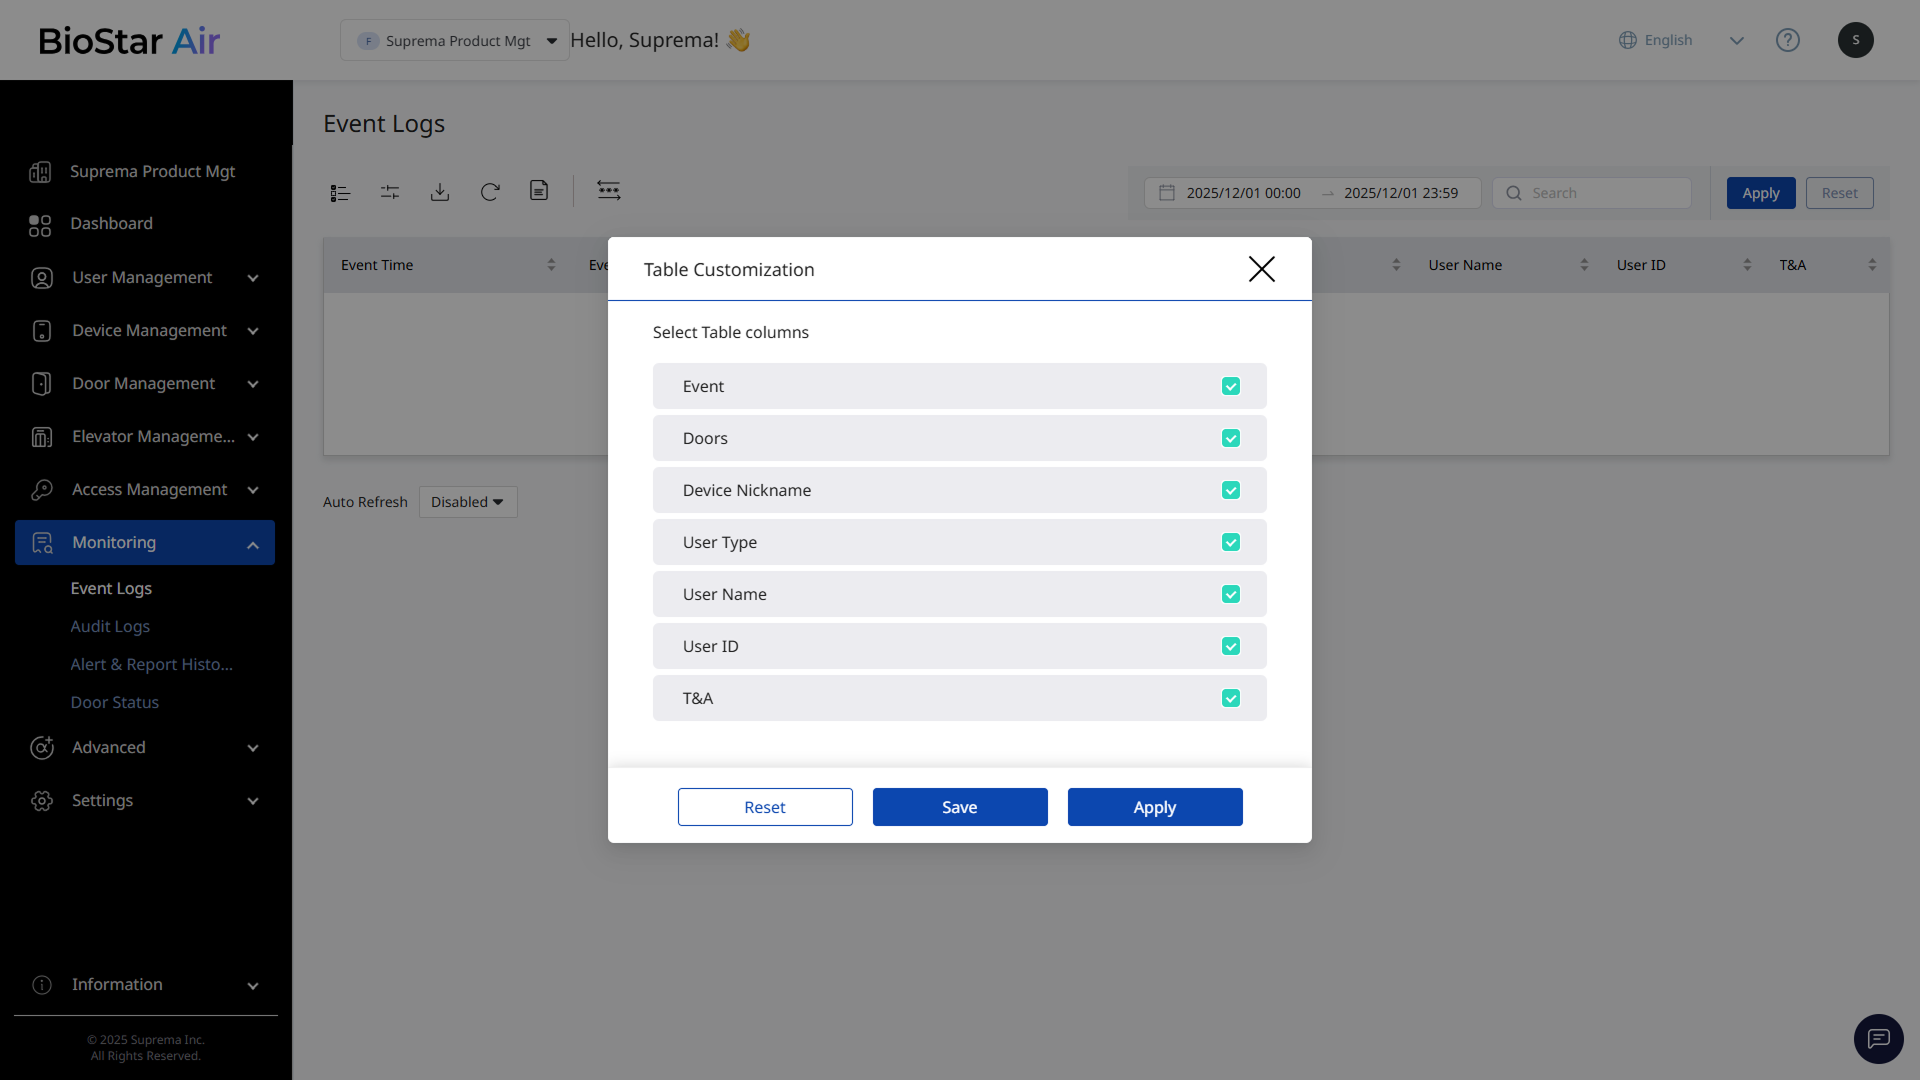Open the chat support bubble icon
Screen dimensions: 1920x1080
coord(1878,1039)
